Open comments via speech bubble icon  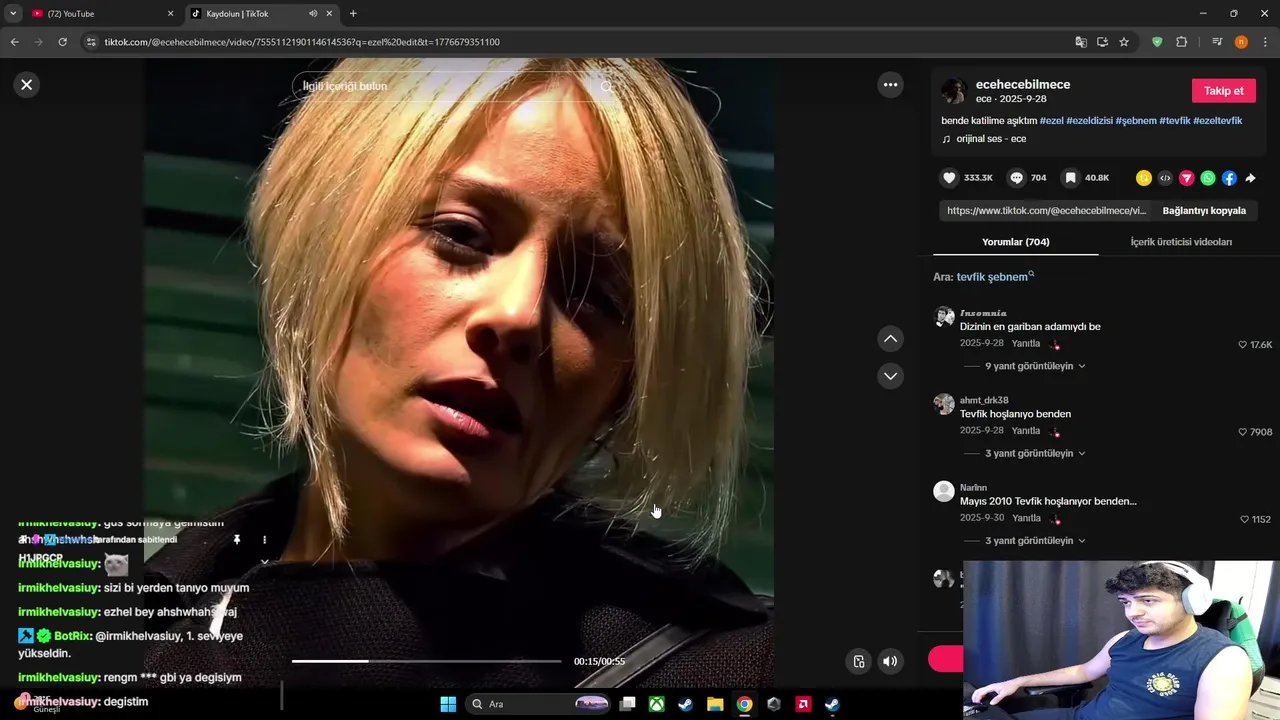click(x=1016, y=178)
